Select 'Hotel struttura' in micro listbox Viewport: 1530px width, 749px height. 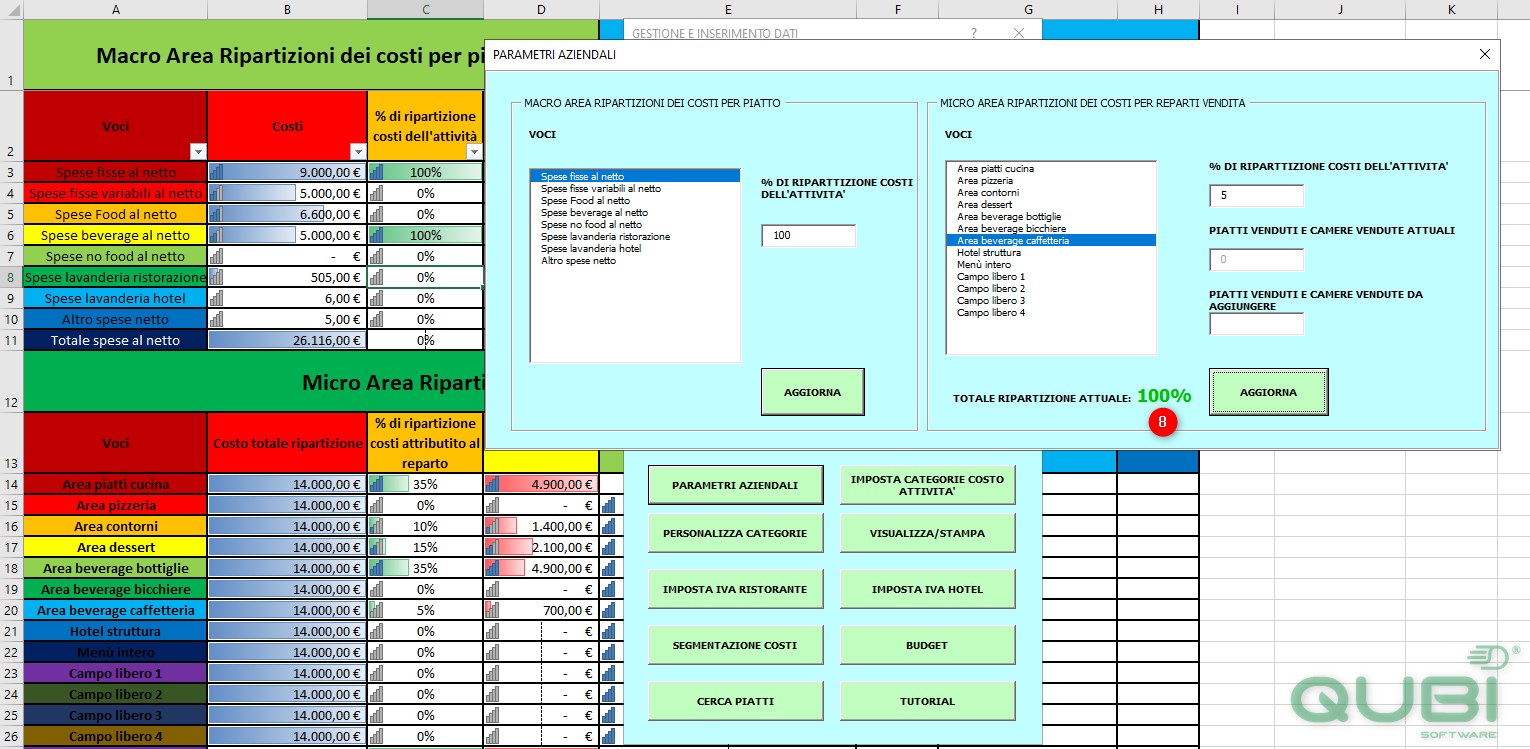[x=1051, y=252]
